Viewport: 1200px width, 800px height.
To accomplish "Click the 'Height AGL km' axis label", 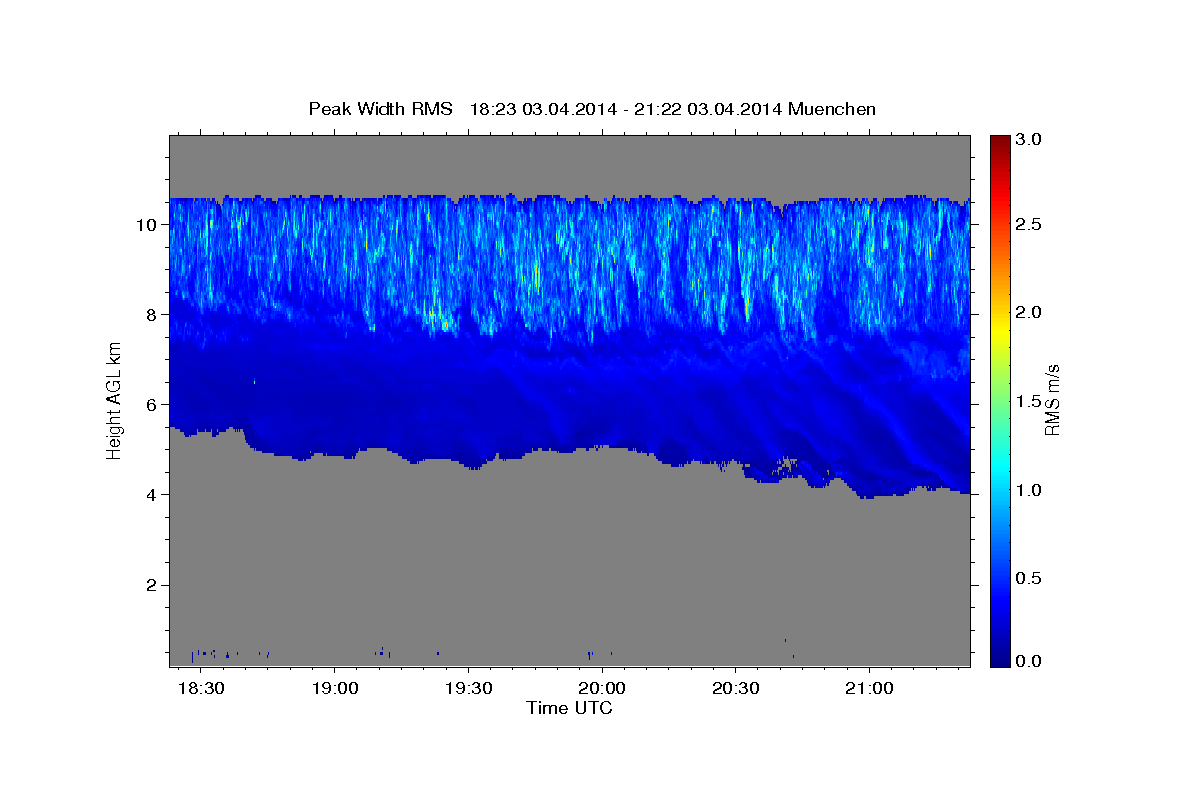I will [x=115, y=400].
